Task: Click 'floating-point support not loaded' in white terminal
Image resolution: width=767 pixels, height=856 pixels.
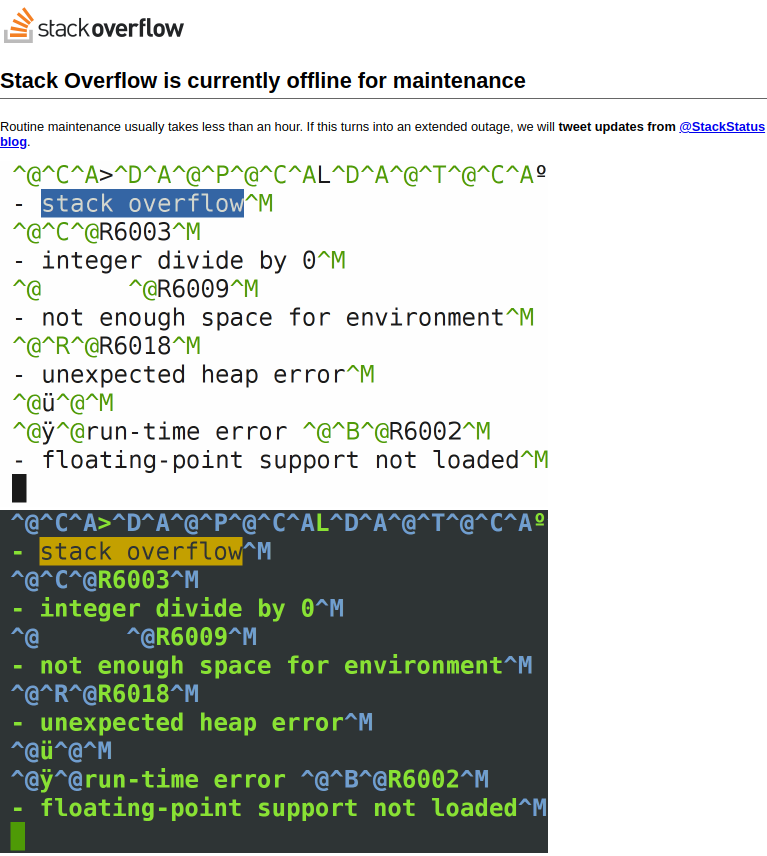Action: (280, 460)
